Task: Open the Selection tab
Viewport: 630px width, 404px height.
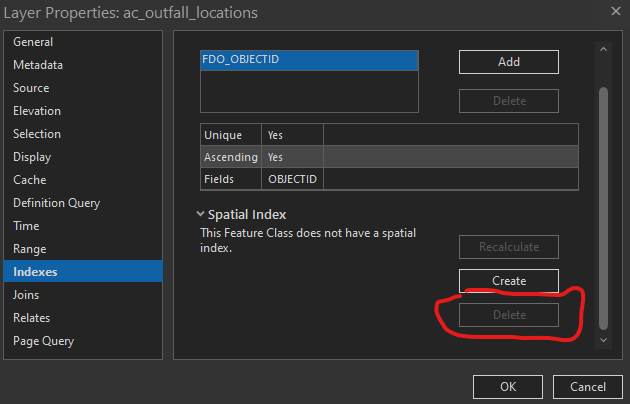Action: tap(37, 134)
